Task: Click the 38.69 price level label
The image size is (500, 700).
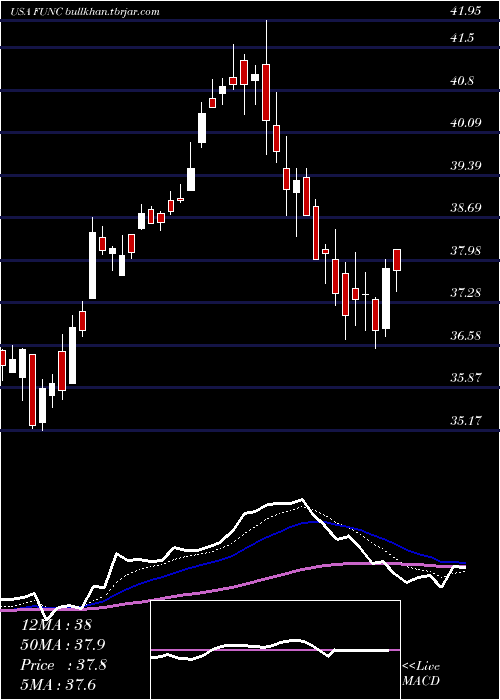Action: pyautogui.click(x=466, y=208)
